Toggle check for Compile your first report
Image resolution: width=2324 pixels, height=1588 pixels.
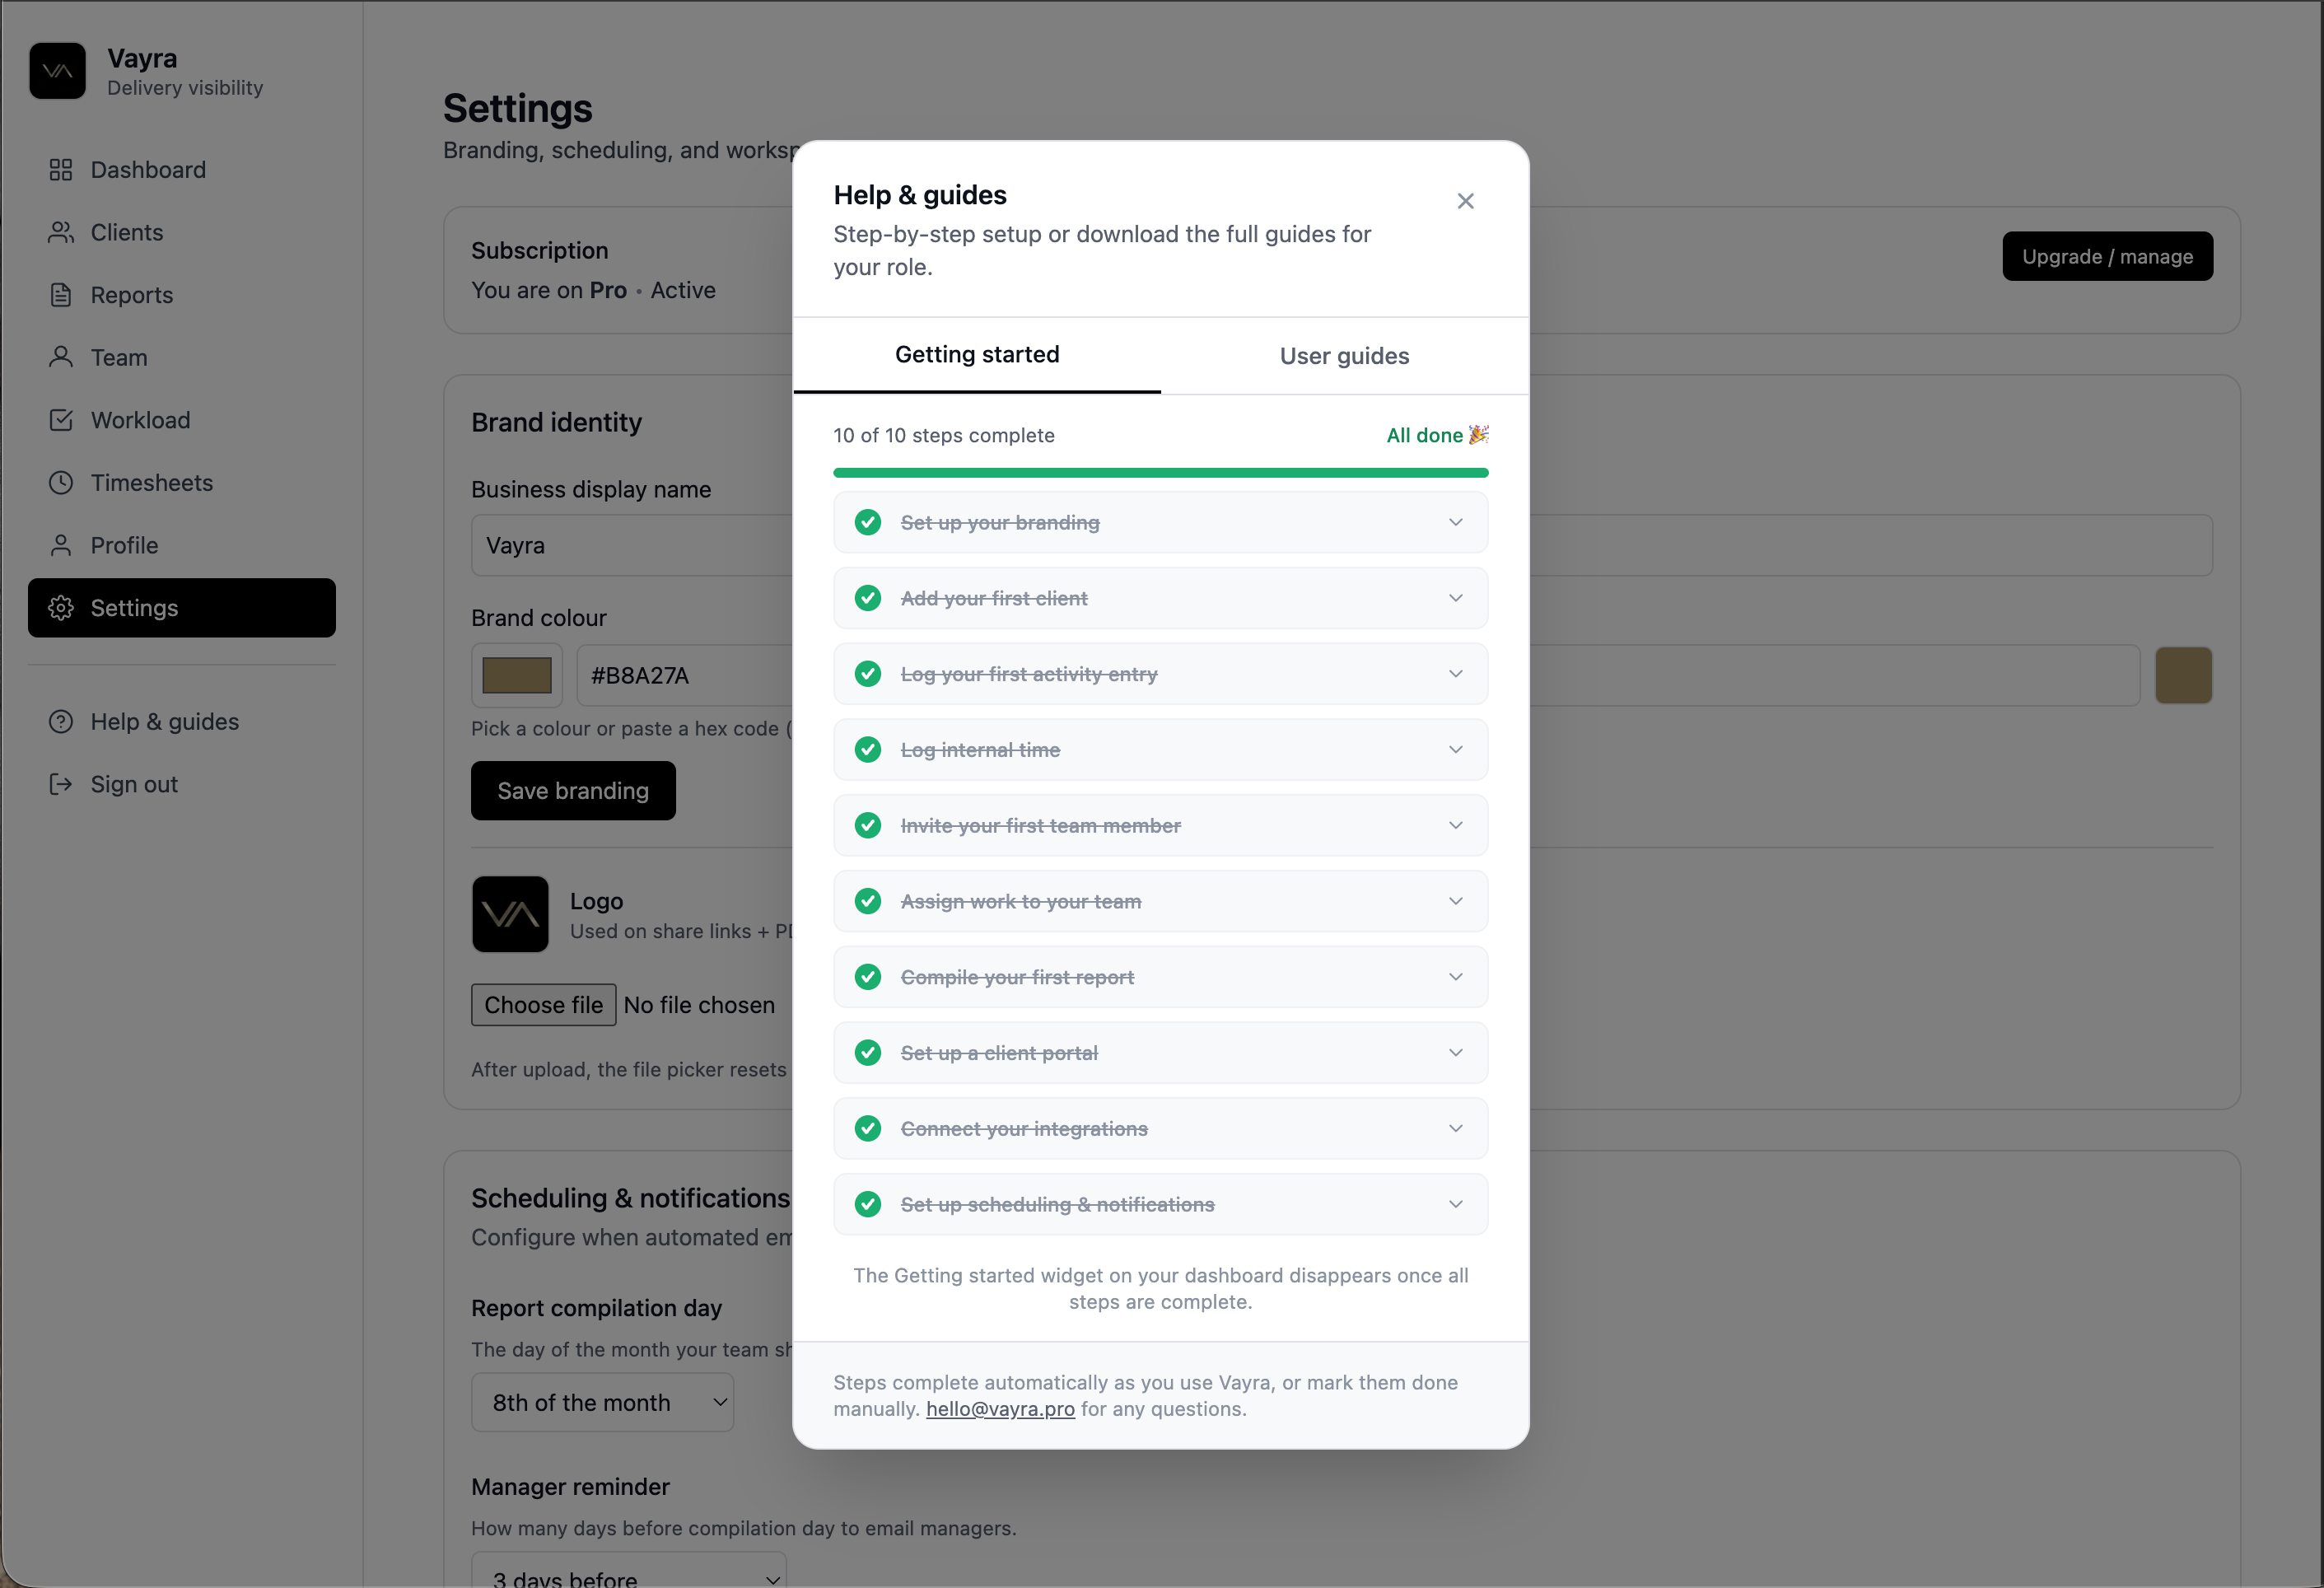click(868, 977)
